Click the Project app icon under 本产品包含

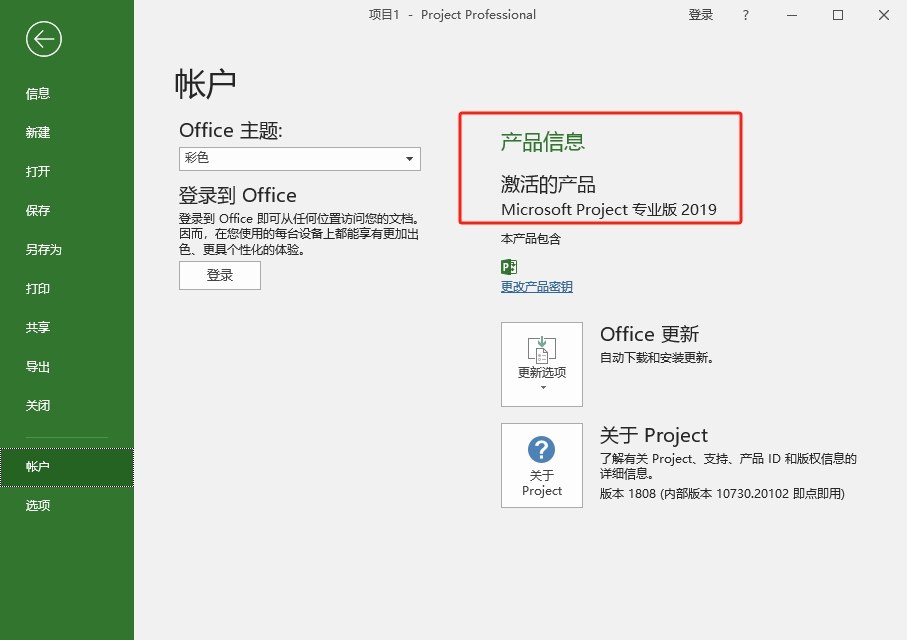coord(508,267)
